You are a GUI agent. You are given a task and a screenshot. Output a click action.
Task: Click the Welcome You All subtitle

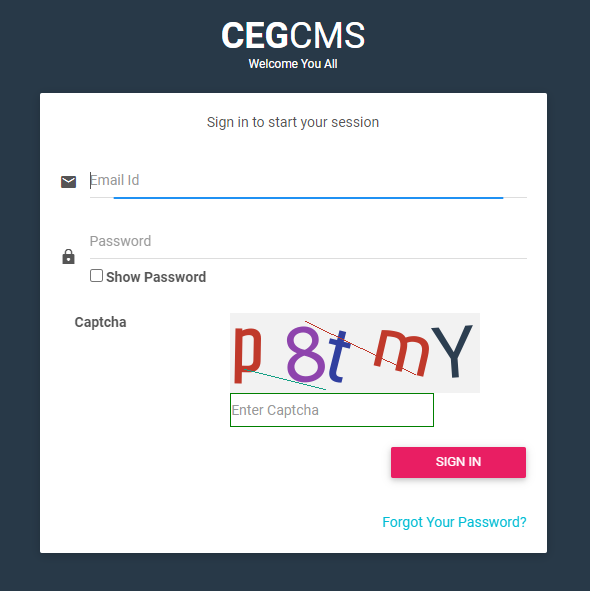tap(293, 64)
